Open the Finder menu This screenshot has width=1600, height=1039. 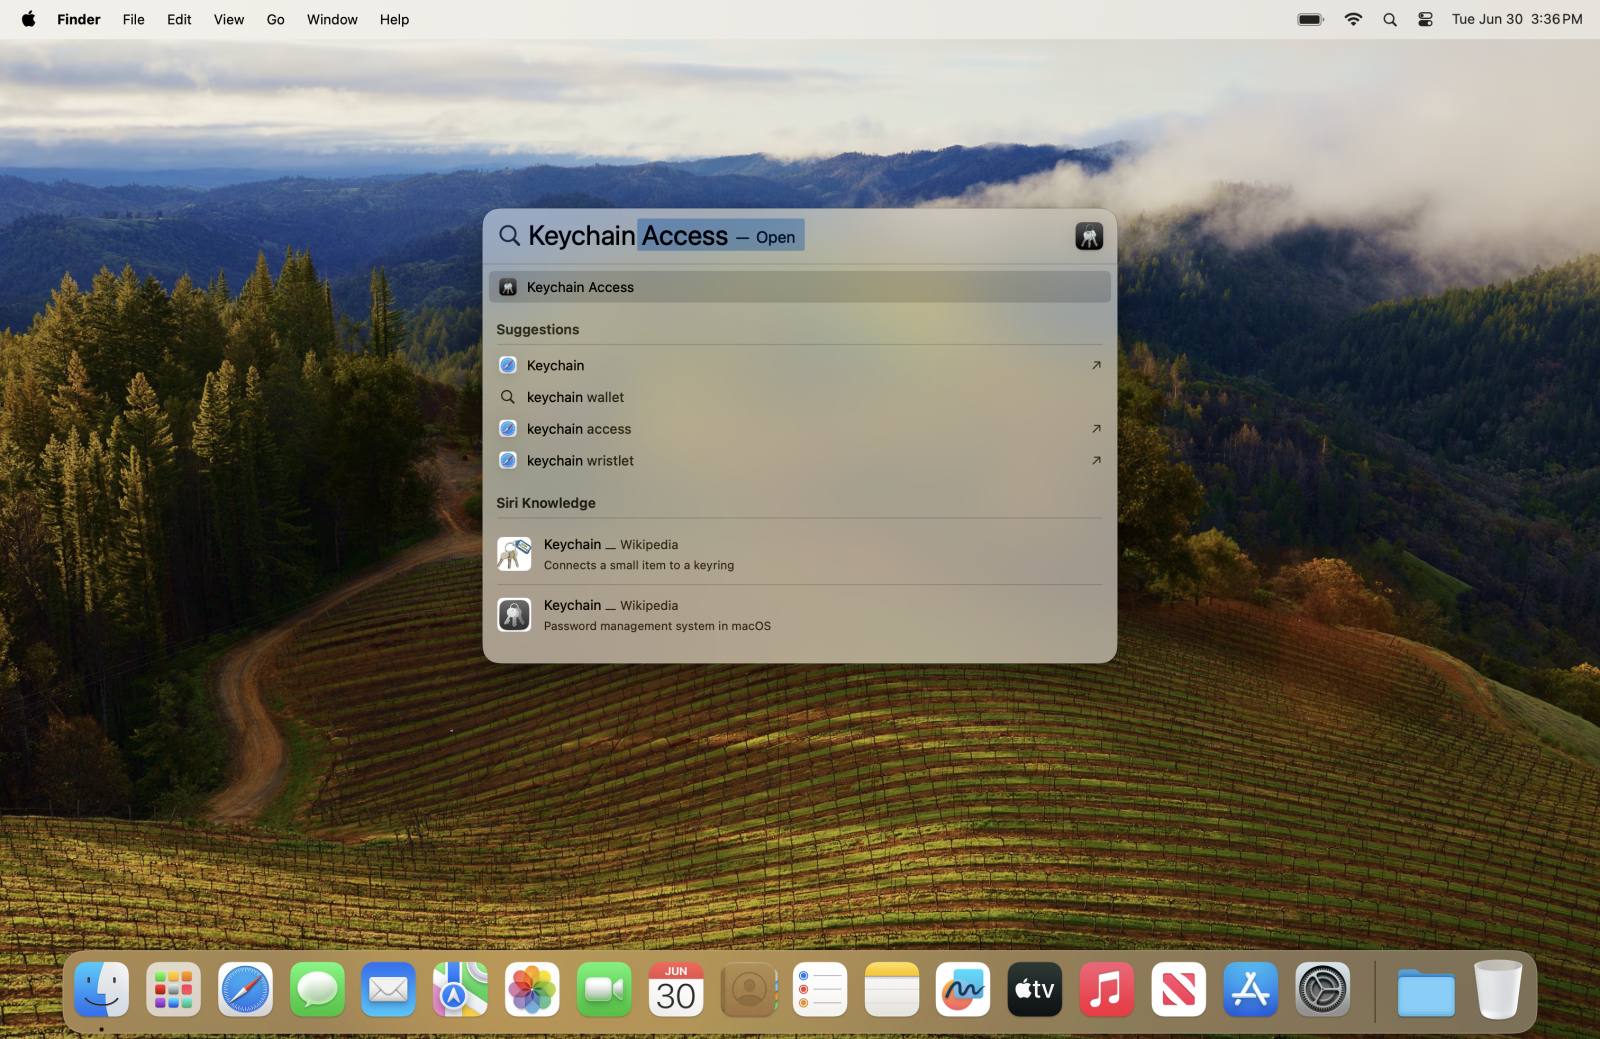(x=79, y=19)
